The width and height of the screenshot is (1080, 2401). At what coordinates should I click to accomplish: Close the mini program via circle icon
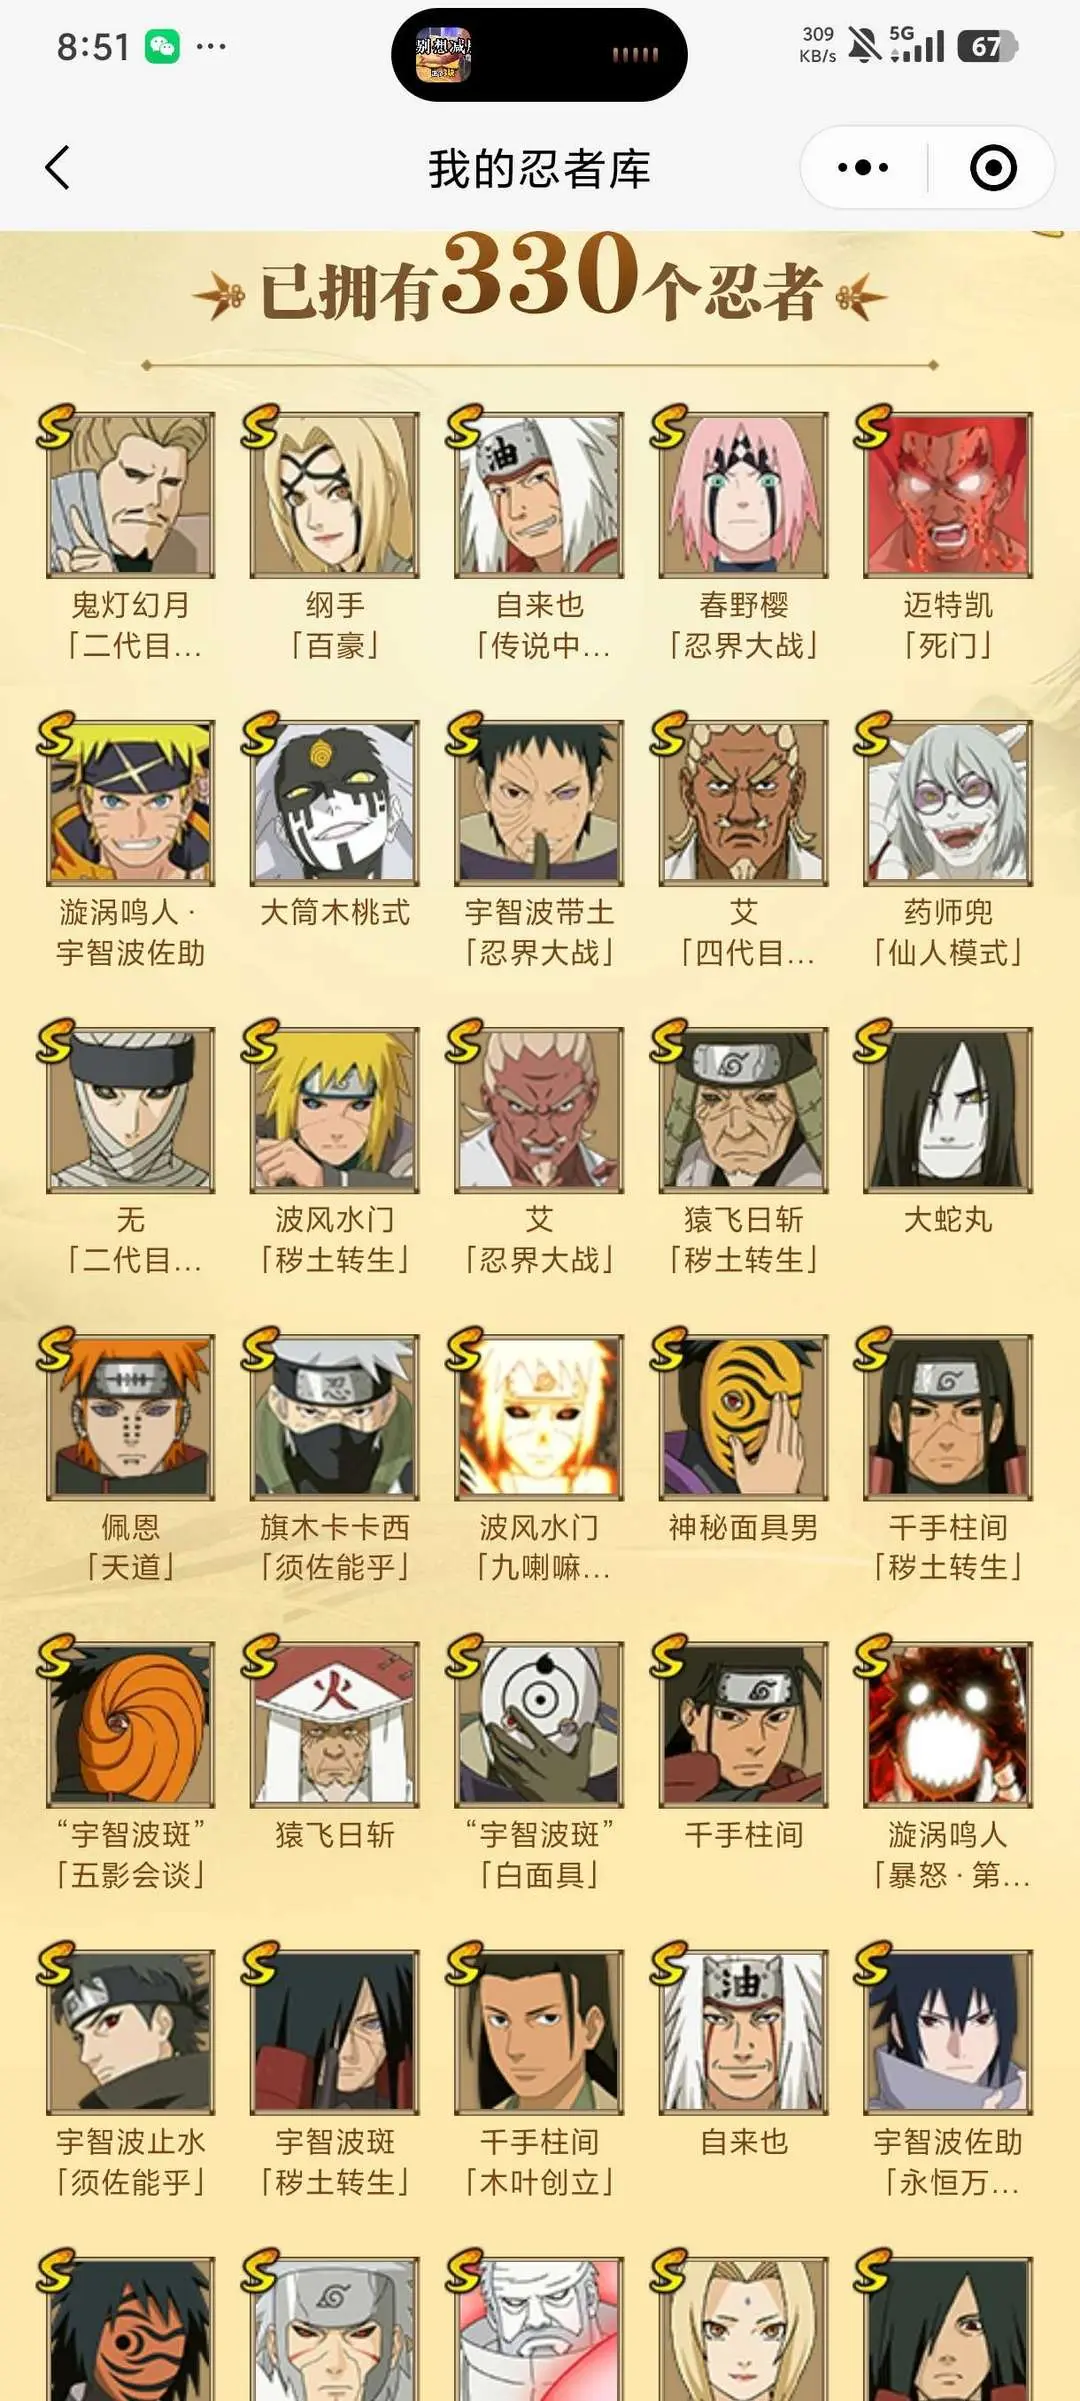pos(993,168)
